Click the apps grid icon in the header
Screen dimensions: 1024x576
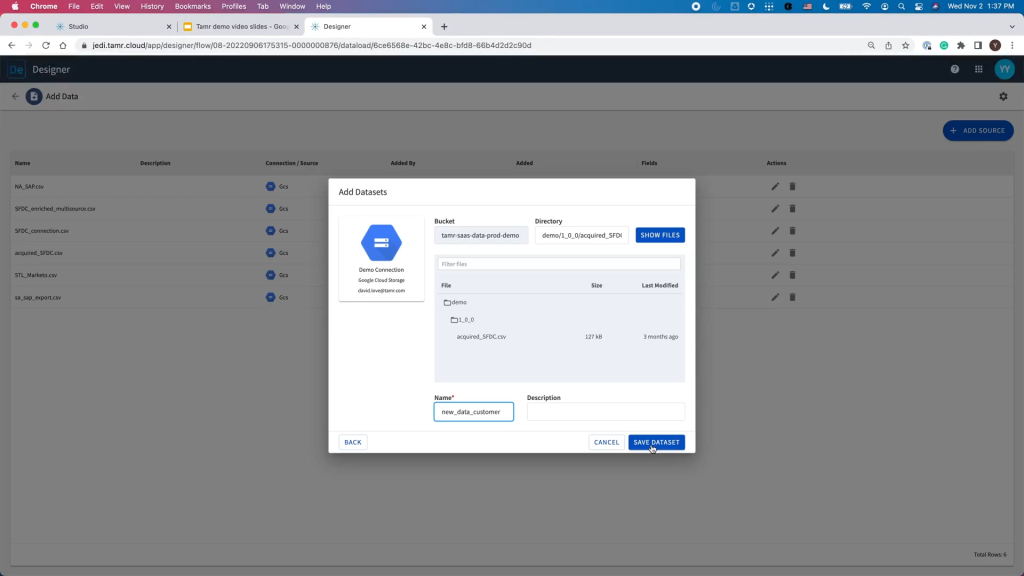pos(980,69)
